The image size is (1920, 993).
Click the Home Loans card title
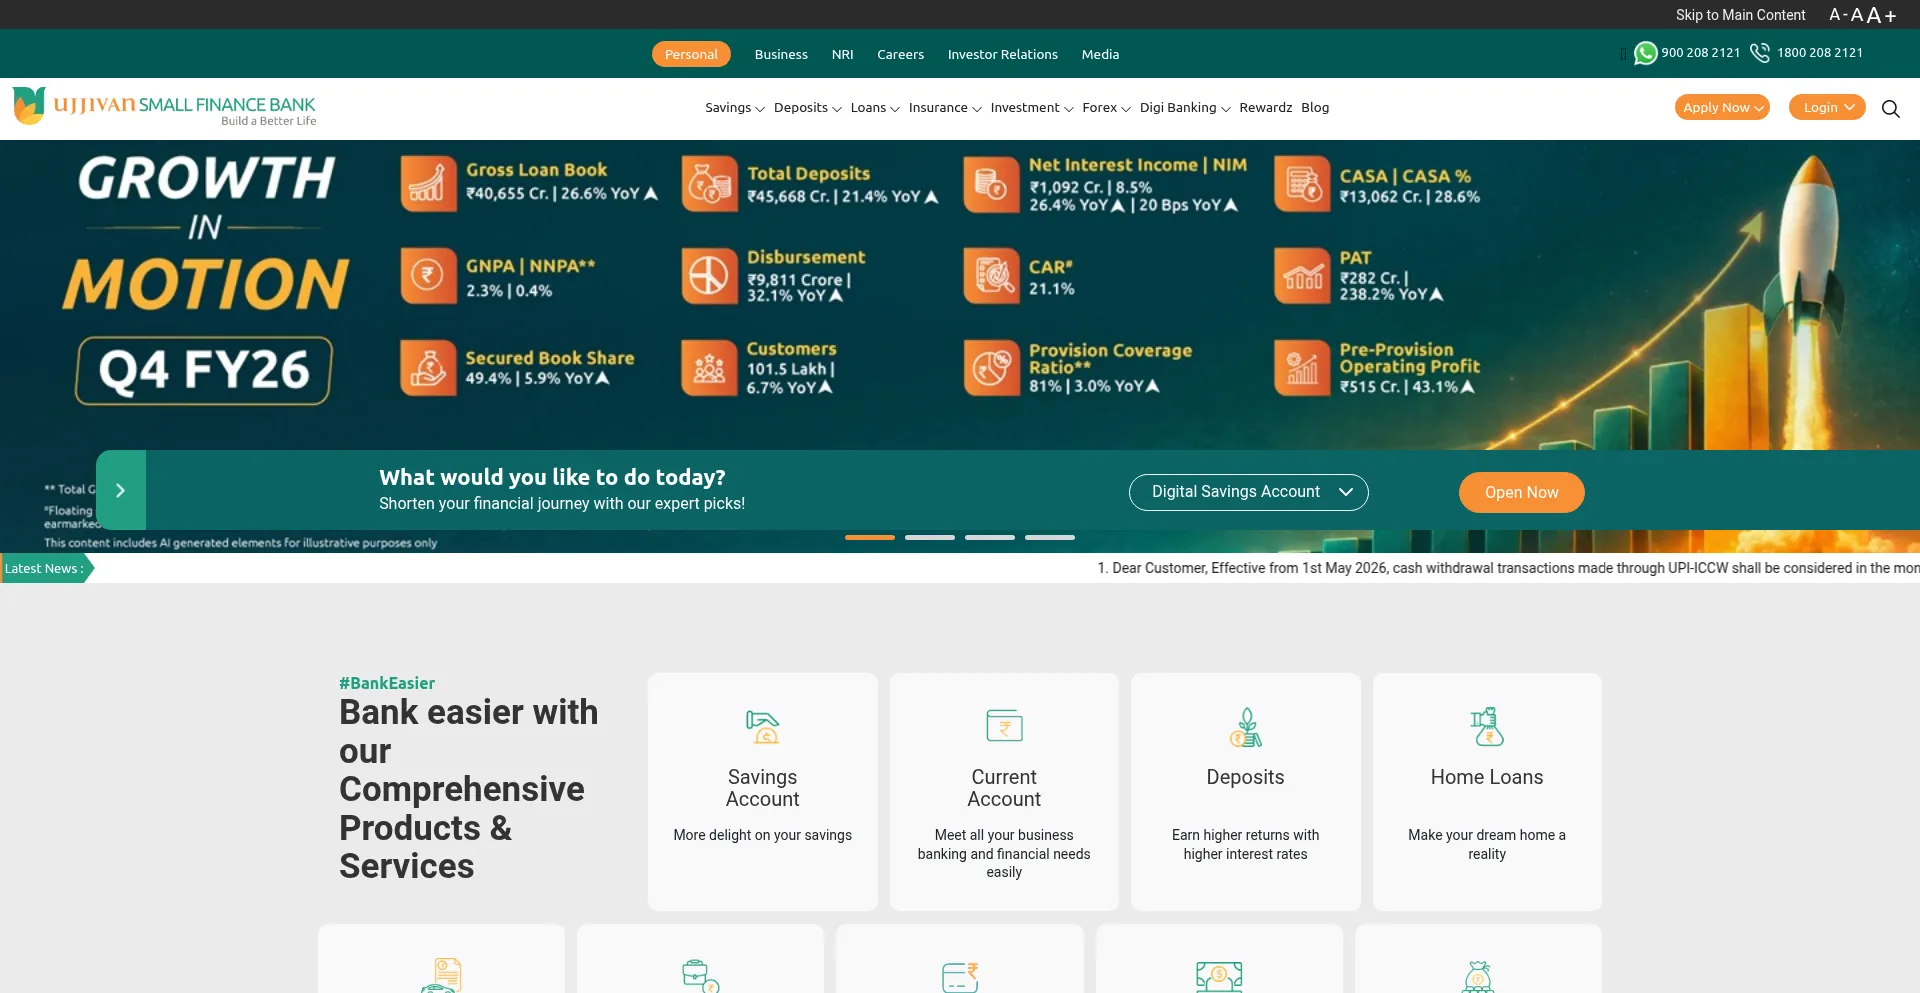(x=1487, y=777)
